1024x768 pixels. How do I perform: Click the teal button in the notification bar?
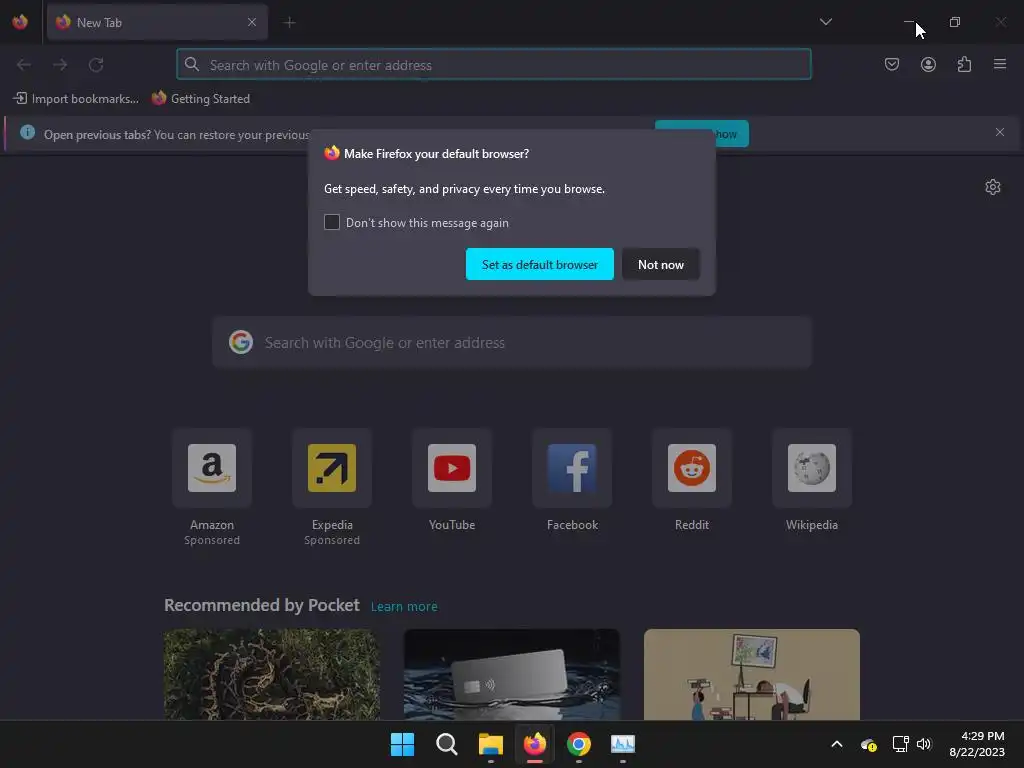coord(732,134)
